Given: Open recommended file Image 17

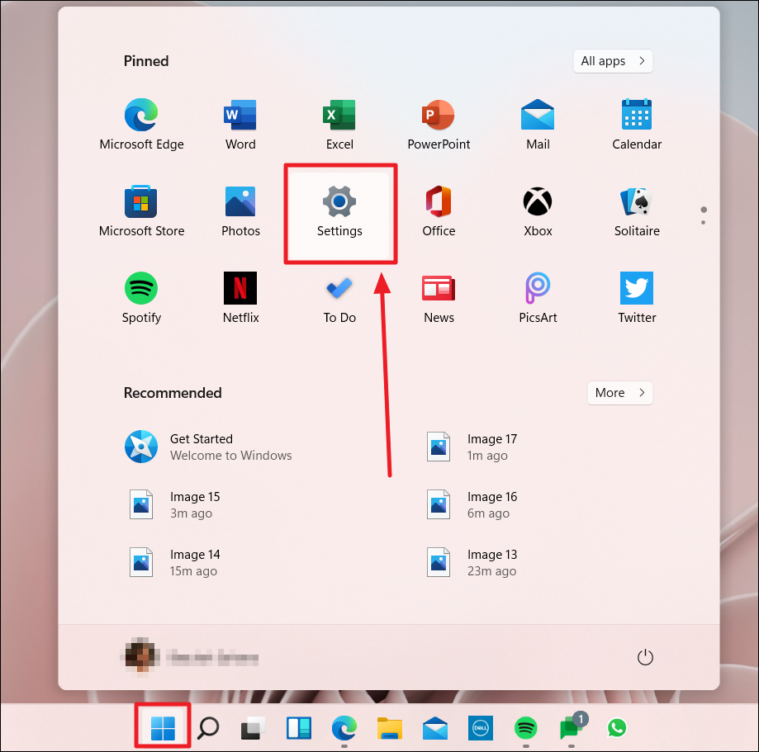Looking at the screenshot, I should pos(472,447).
